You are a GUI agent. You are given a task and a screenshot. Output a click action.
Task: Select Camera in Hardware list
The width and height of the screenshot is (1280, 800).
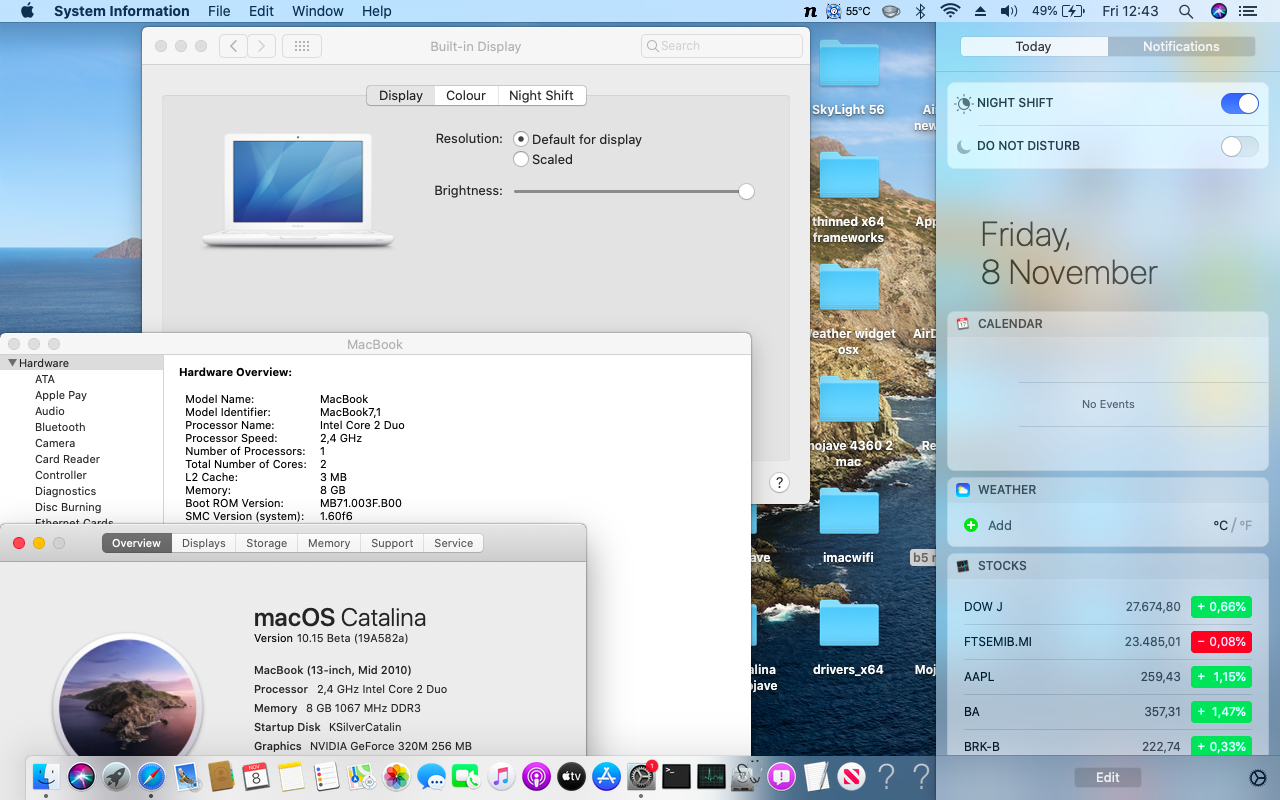55,443
